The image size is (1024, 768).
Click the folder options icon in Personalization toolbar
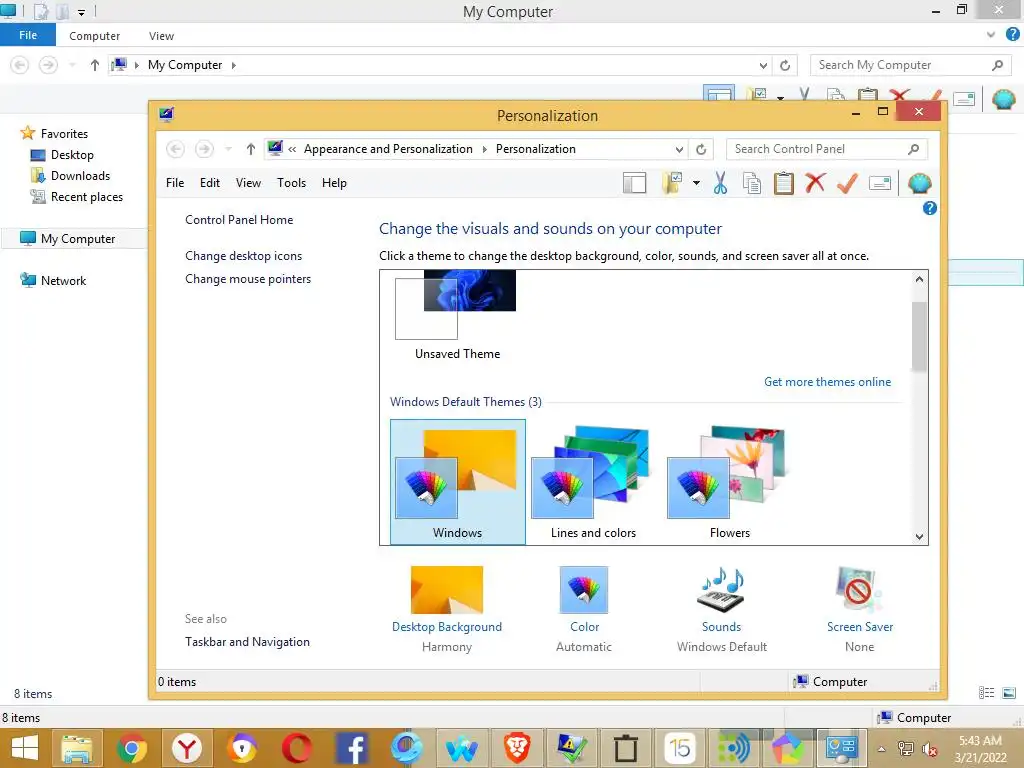pos(672,184)
